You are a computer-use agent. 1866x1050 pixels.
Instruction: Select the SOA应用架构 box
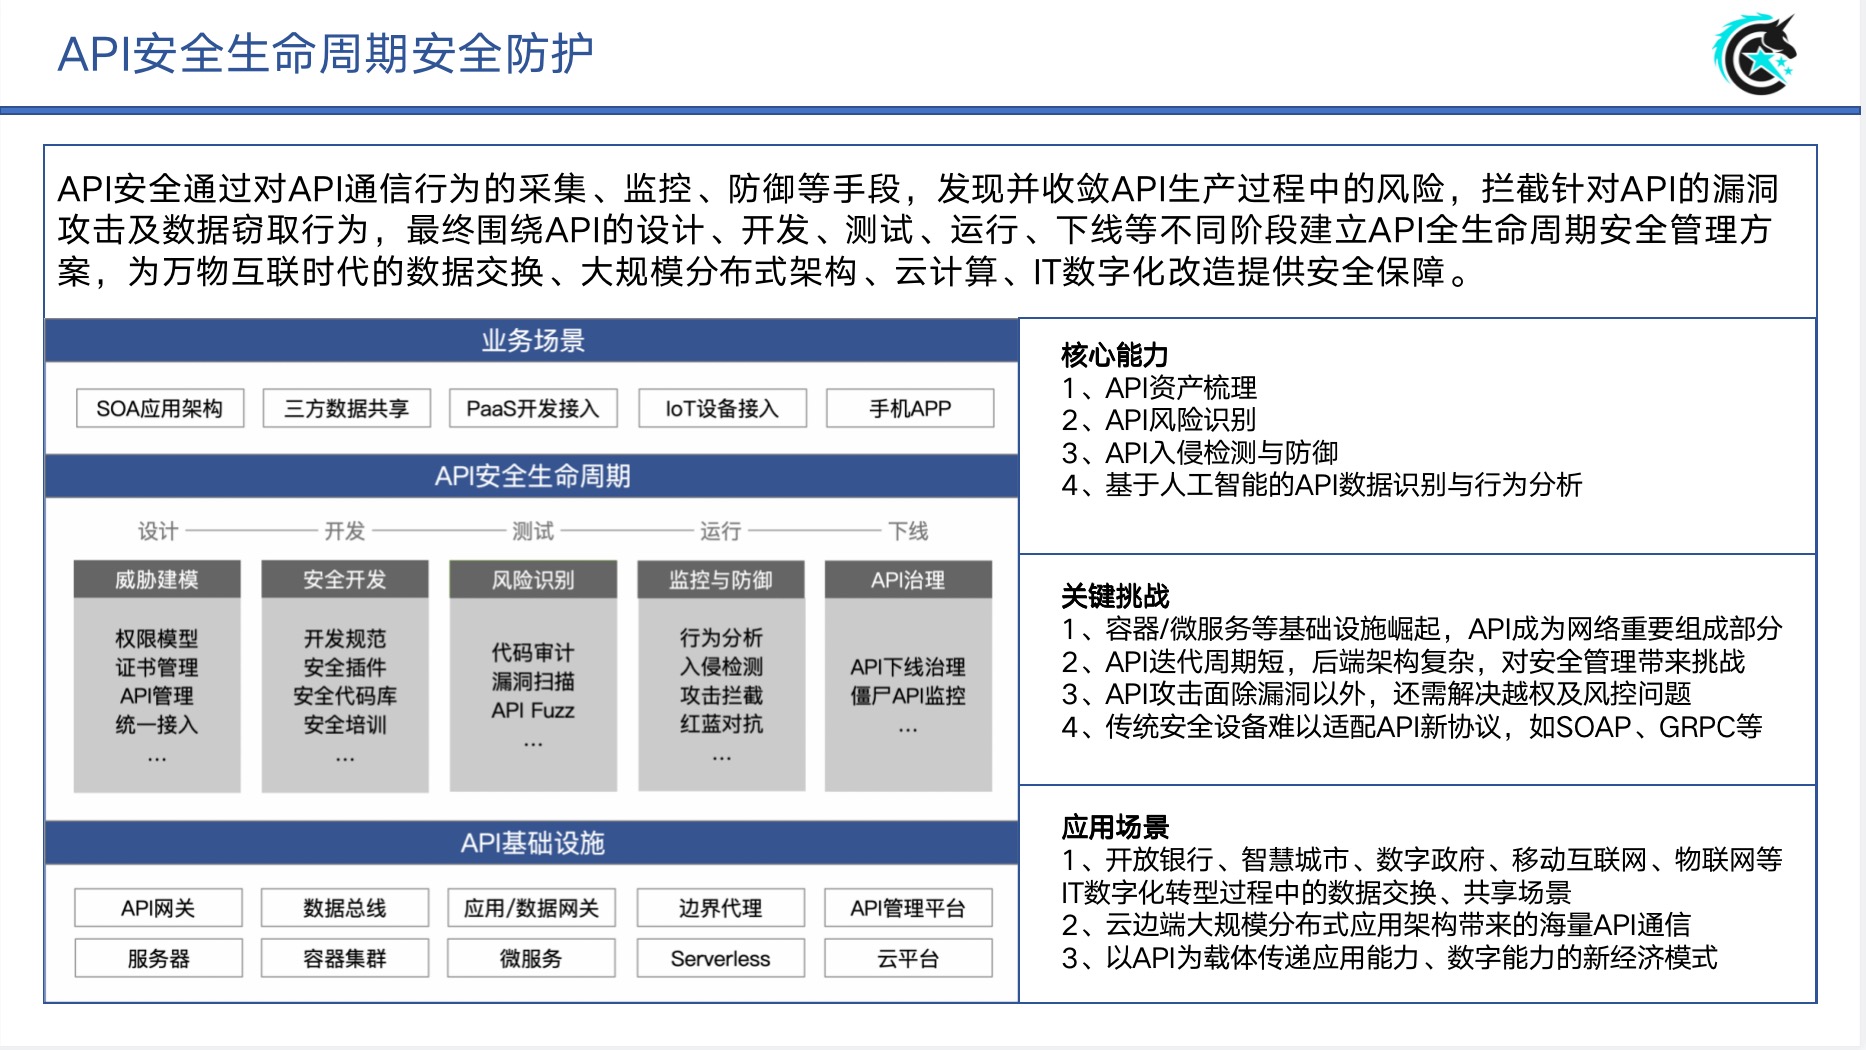(160, 408)
